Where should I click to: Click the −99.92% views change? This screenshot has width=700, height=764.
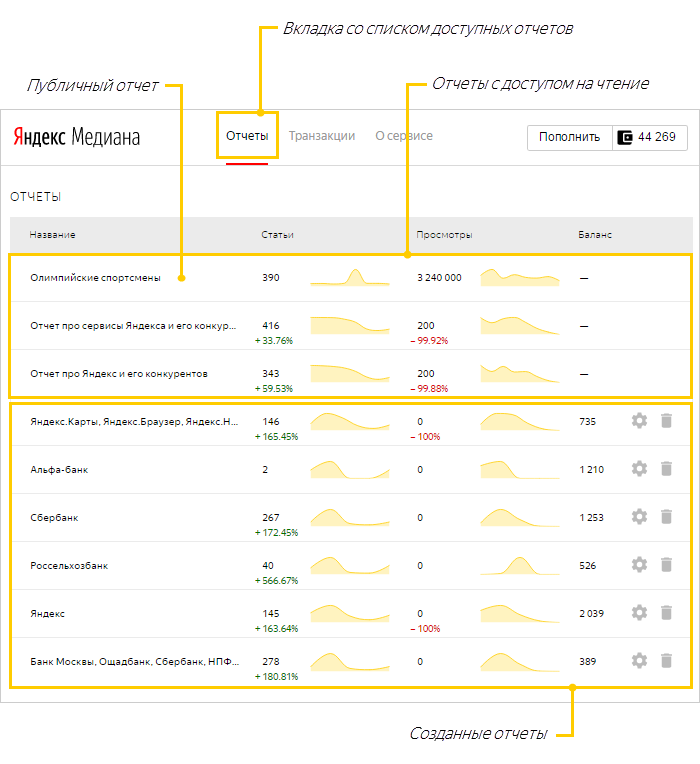pos(429,341)
